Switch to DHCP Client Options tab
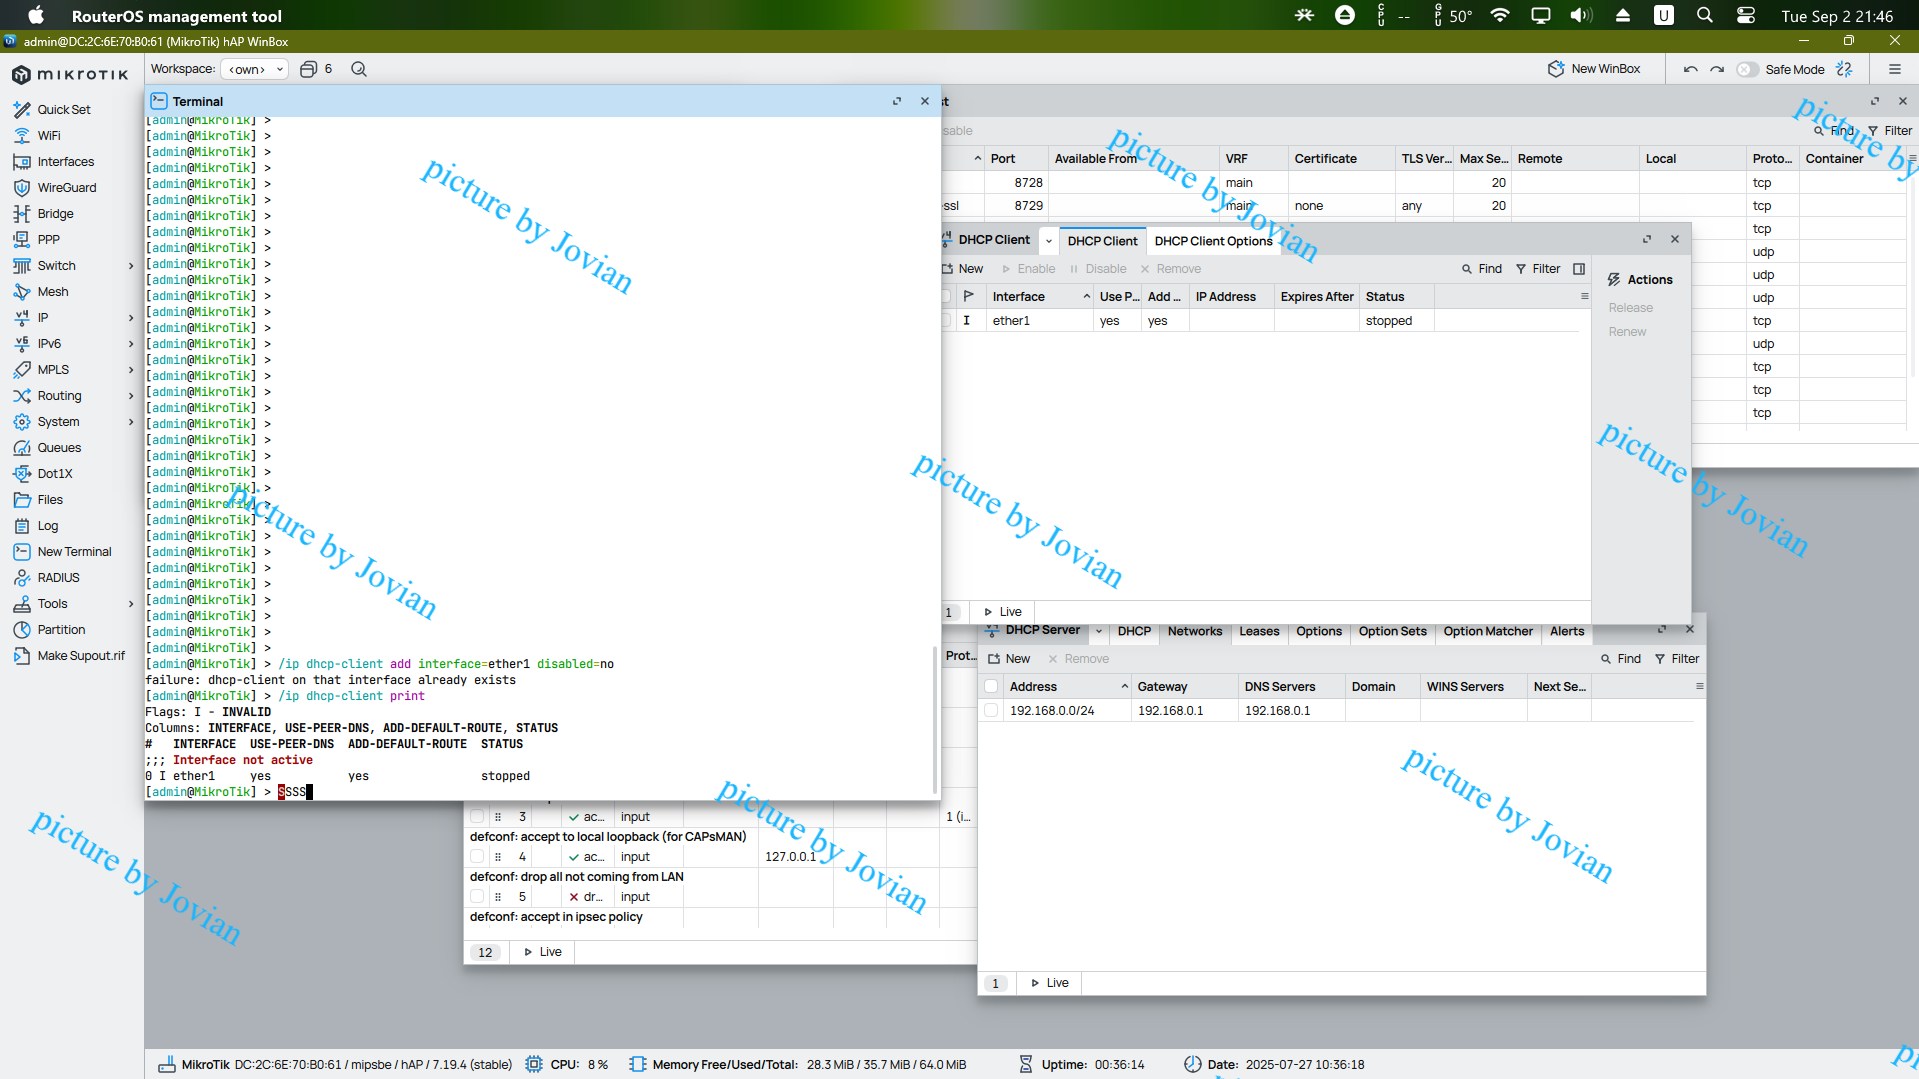The height and width of the screenshot is (1079, 1919). click(x=1213, y=241)
